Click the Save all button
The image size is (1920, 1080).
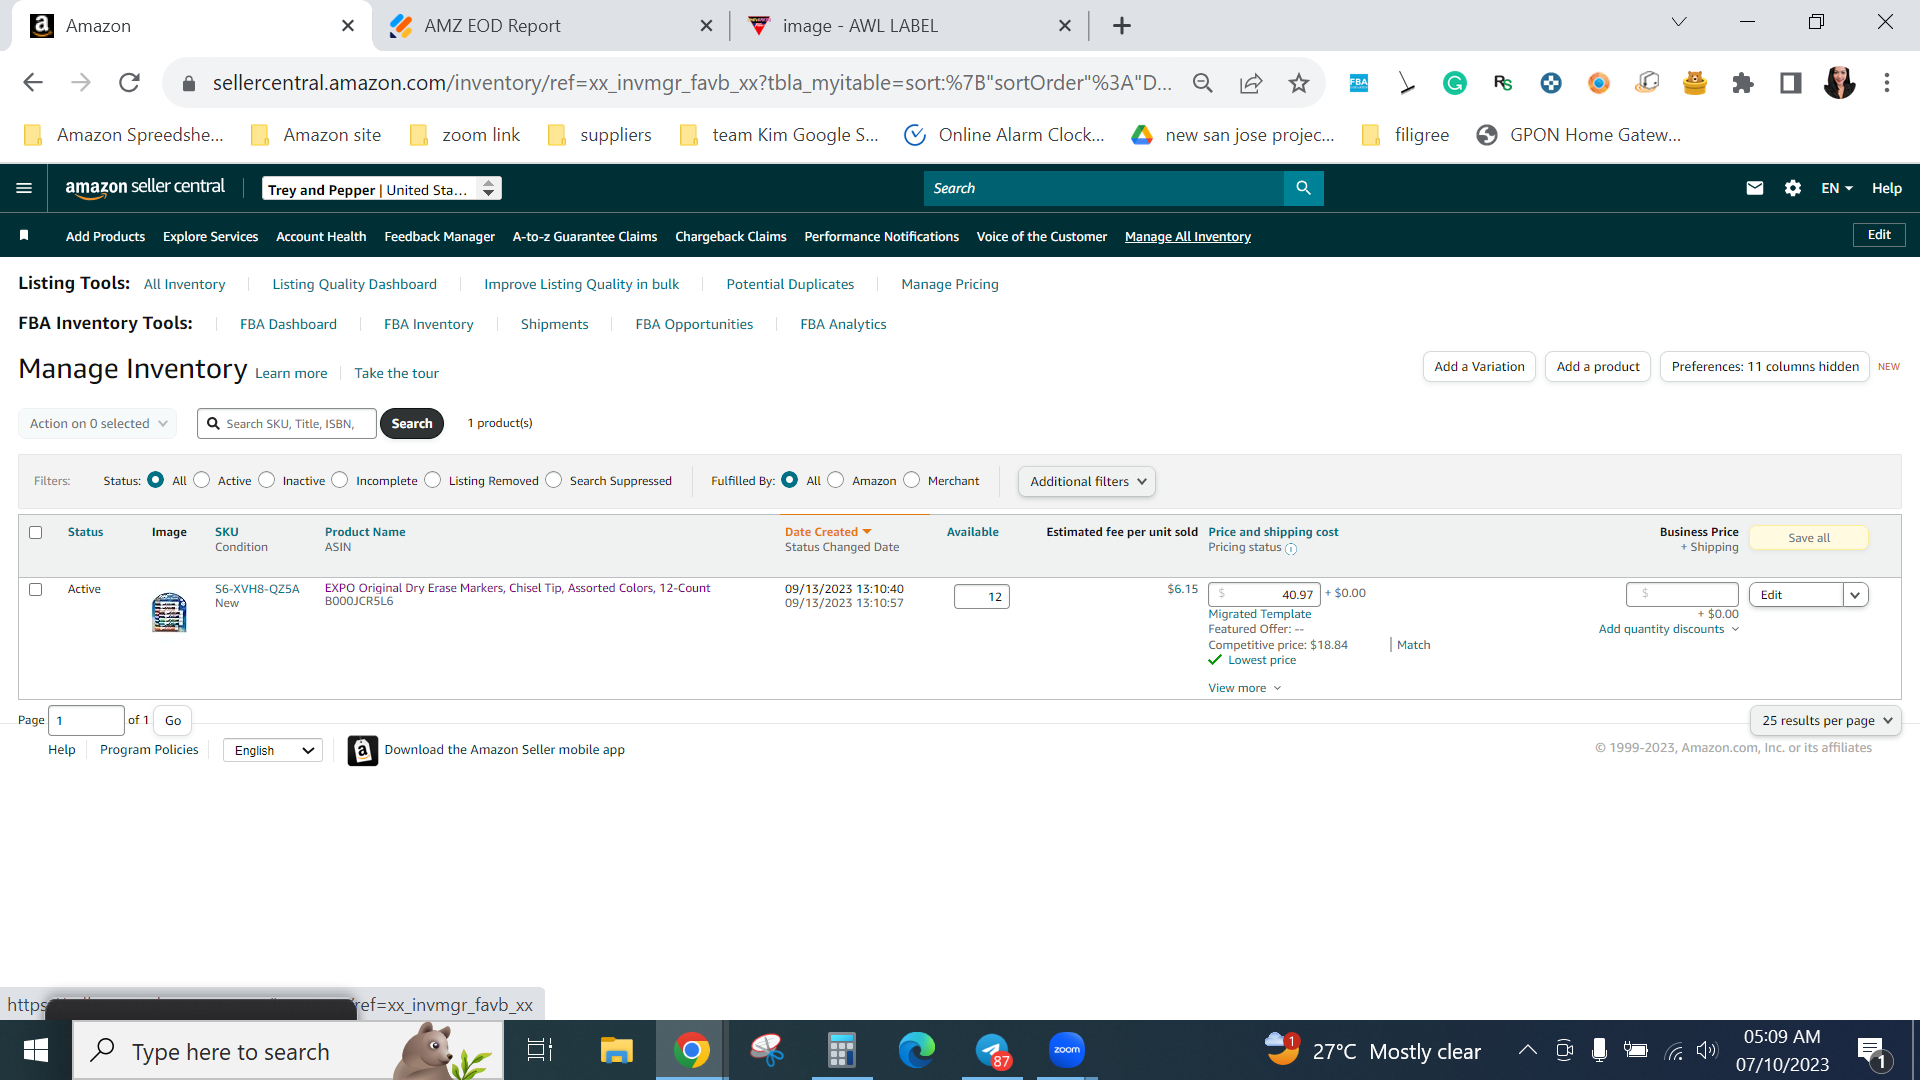[1809, 538]
